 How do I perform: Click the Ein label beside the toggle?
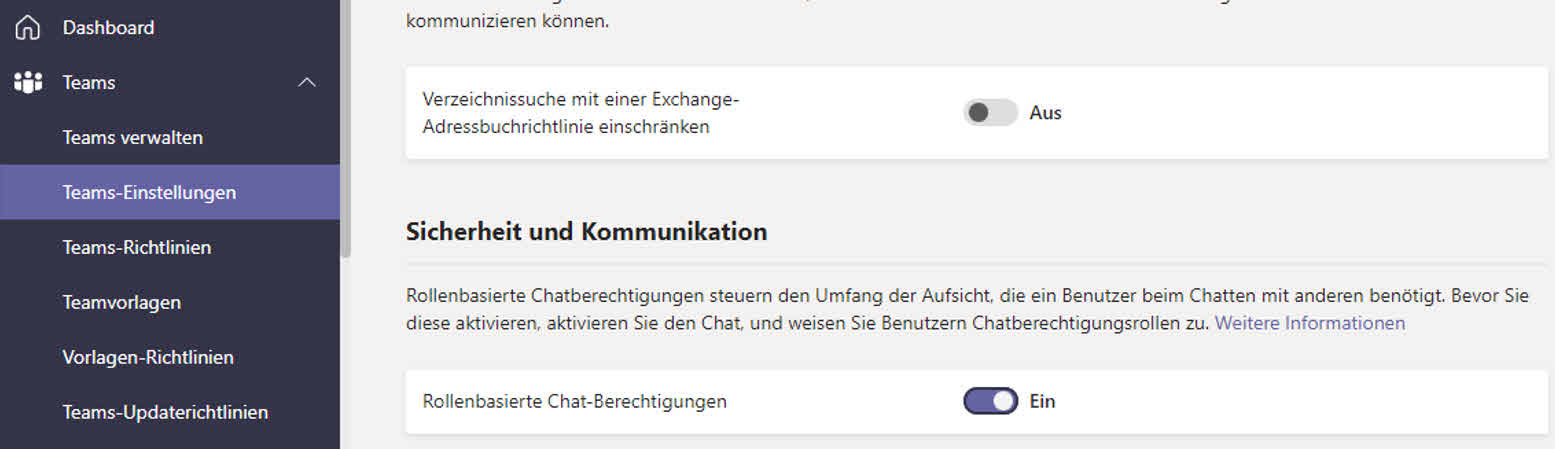(x=1043, y=401)
